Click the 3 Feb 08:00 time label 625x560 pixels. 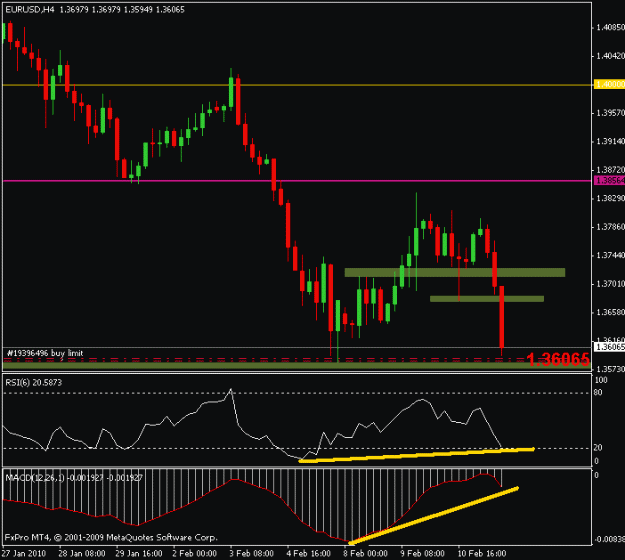(252, 554)
